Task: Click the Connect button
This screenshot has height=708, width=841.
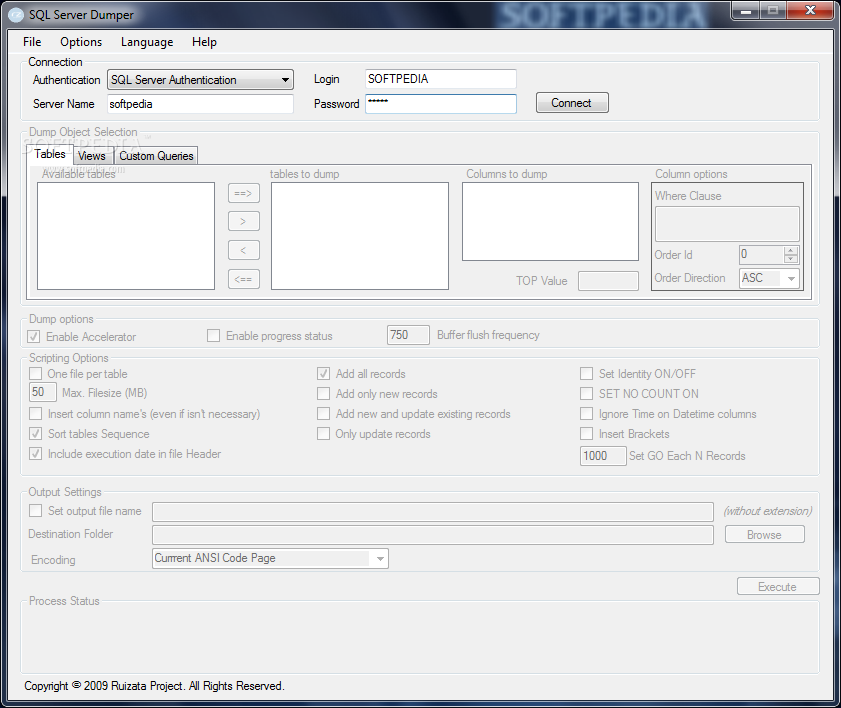Action: 572,103
